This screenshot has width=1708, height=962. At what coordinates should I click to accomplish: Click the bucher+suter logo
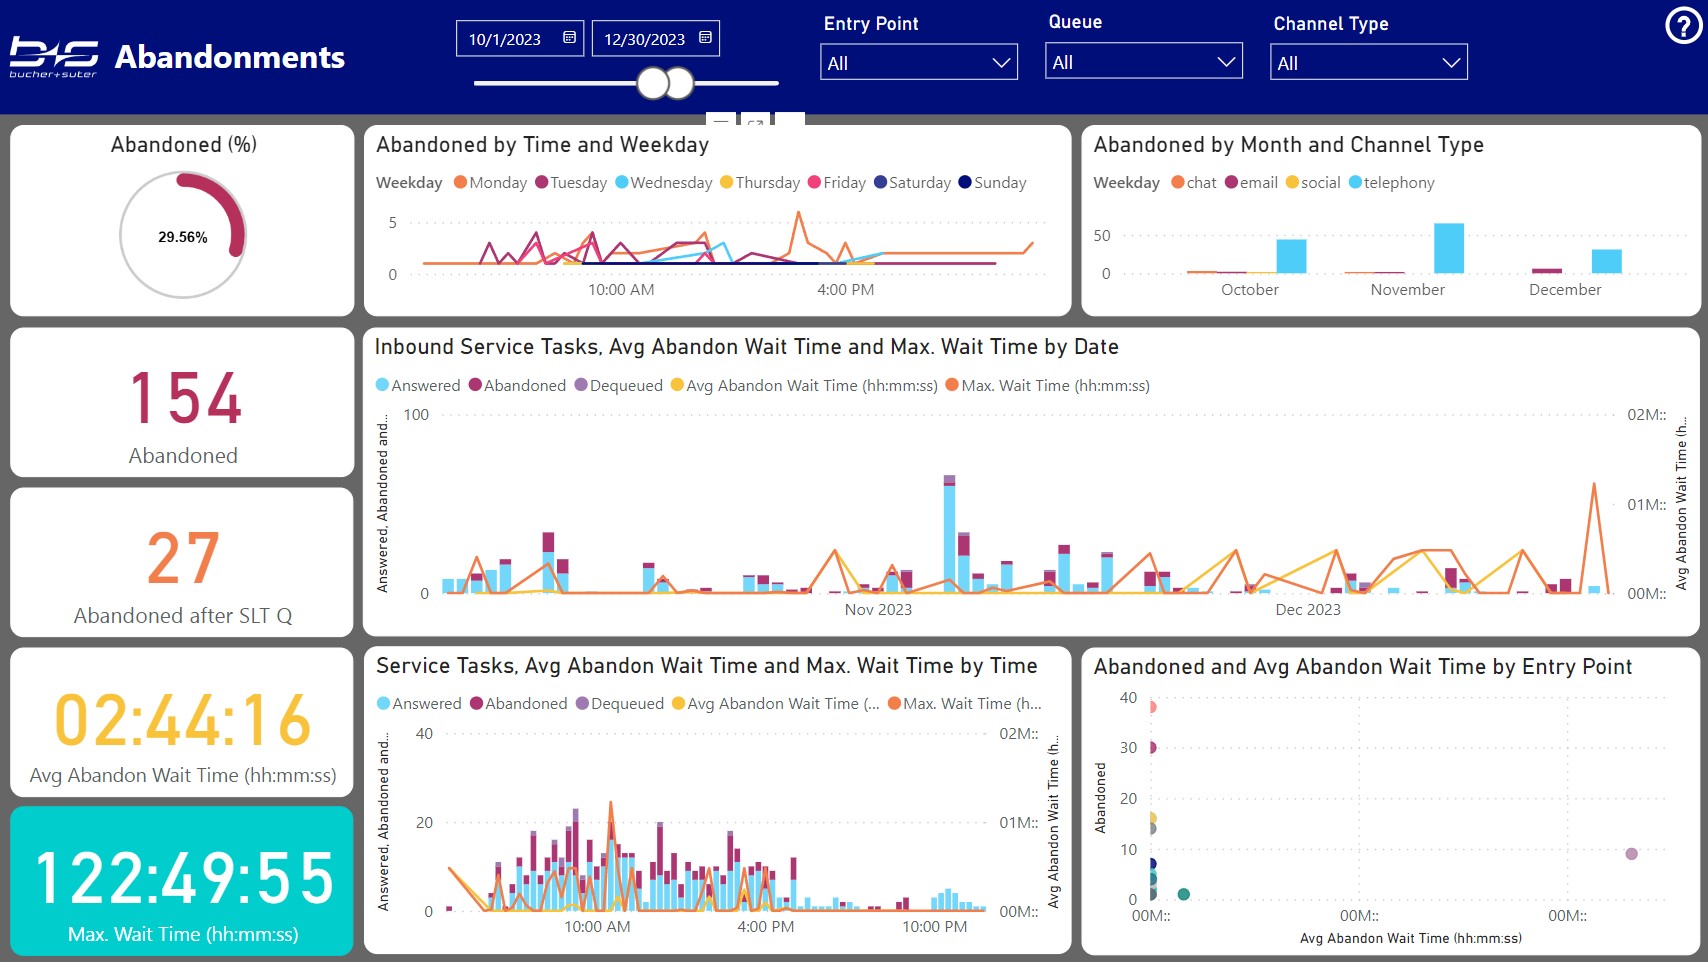tap(54, 58)
